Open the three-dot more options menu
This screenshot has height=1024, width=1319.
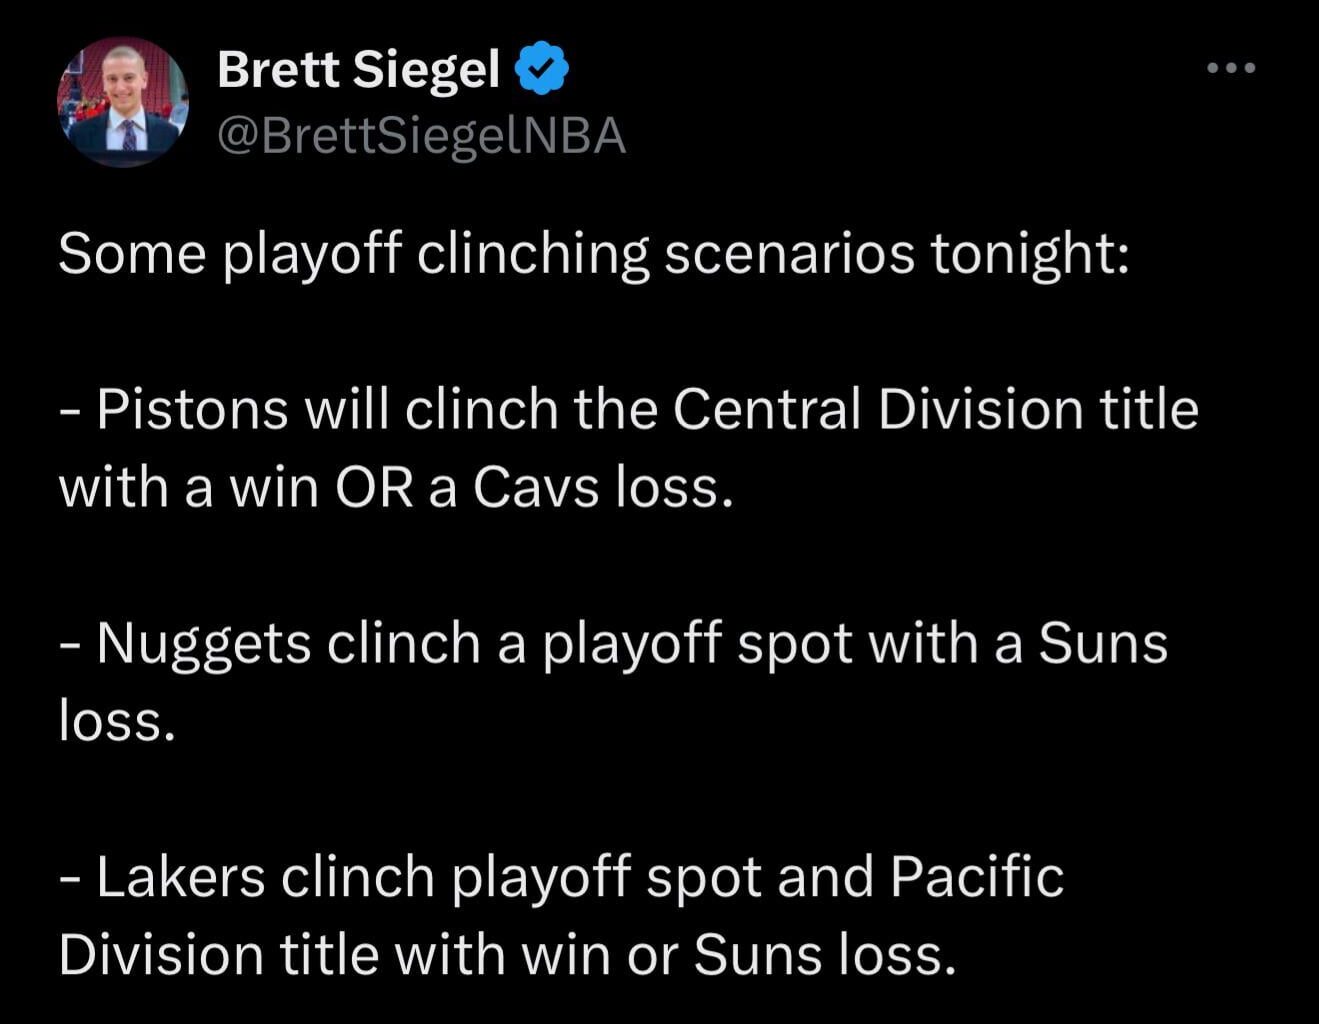point(1231,67)
